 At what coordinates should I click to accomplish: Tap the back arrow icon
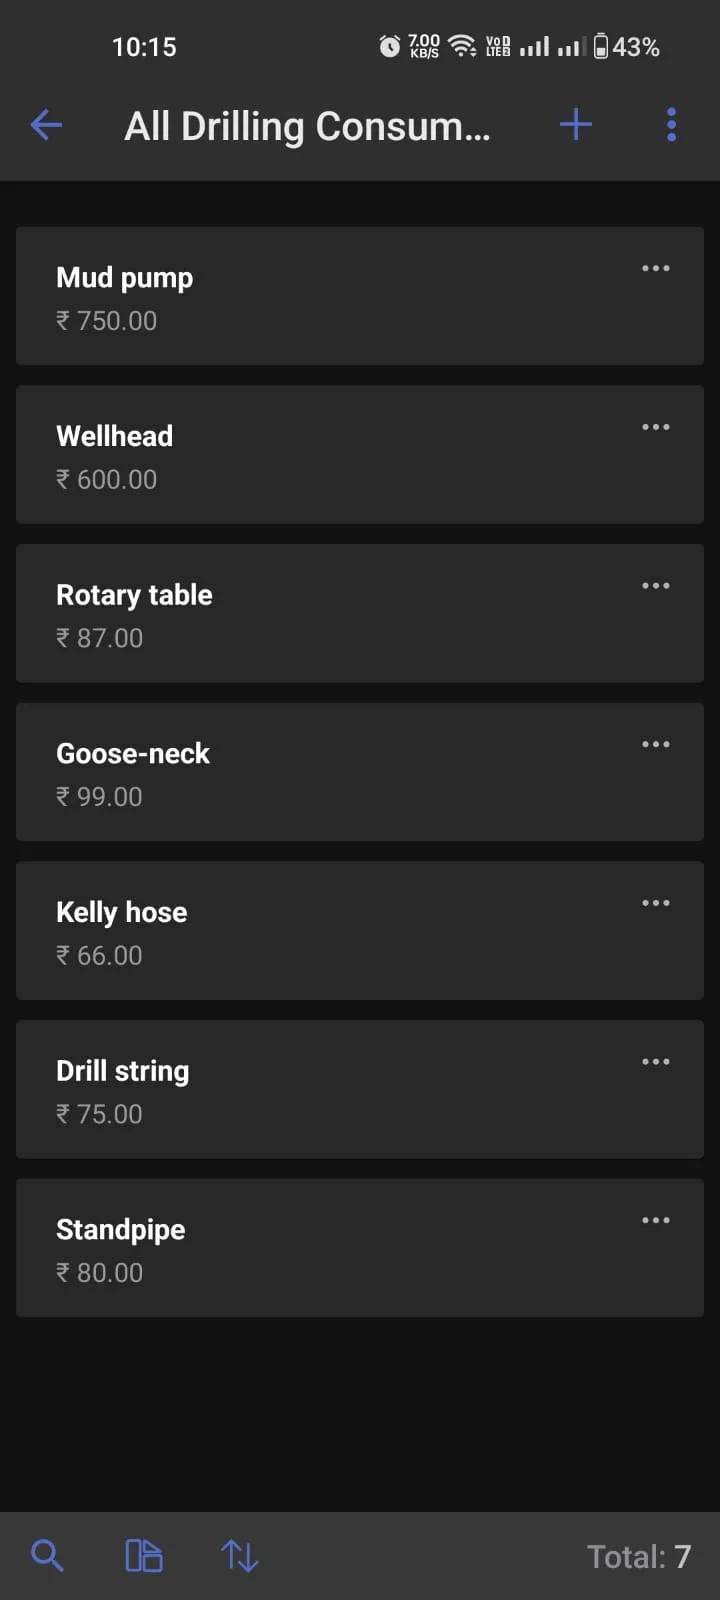(x=47, y=125)
